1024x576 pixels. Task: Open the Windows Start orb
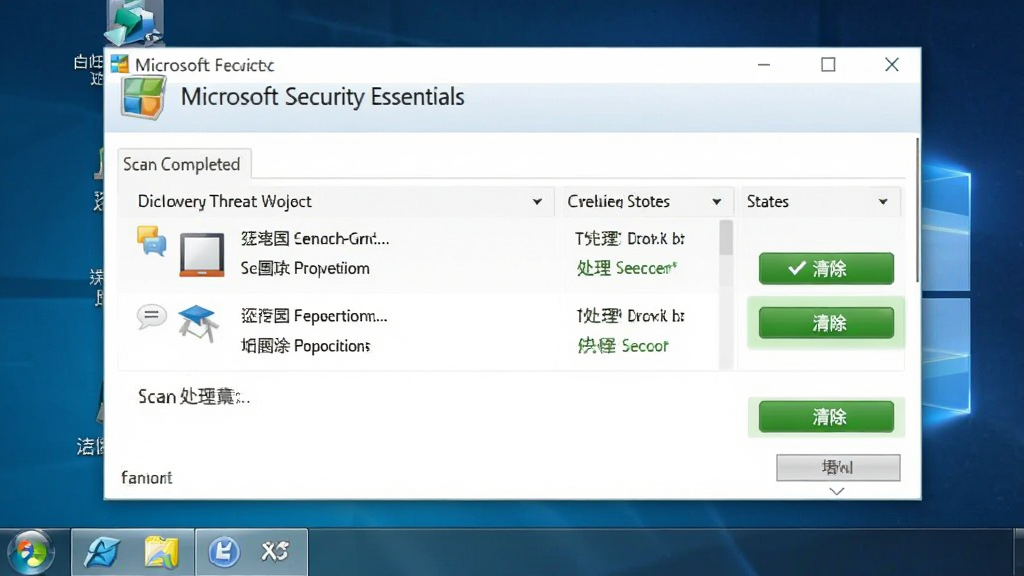30,552
